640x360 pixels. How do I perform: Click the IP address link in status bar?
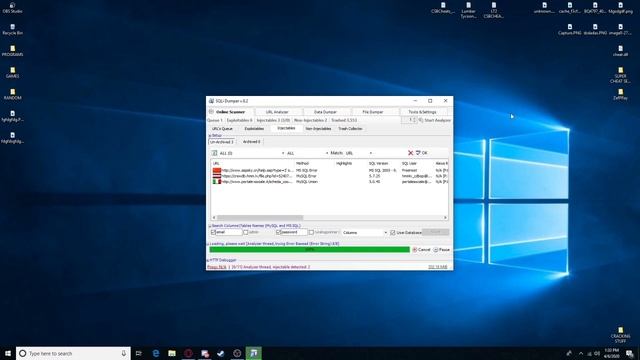click(x=438, y=267)
